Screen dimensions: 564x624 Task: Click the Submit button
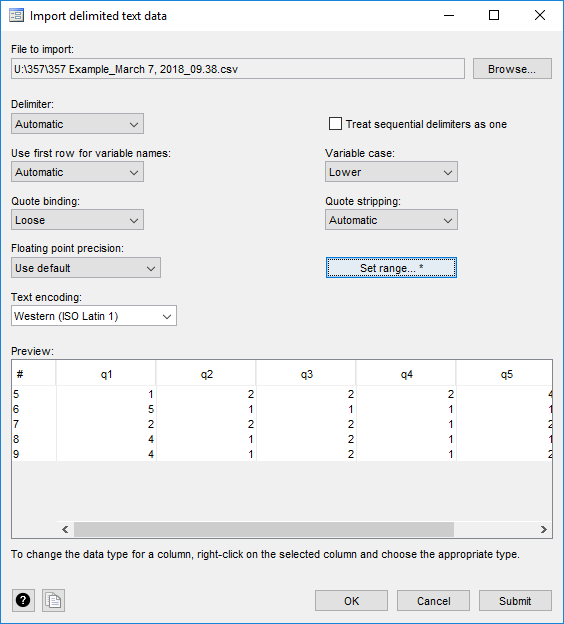[515, 601]
